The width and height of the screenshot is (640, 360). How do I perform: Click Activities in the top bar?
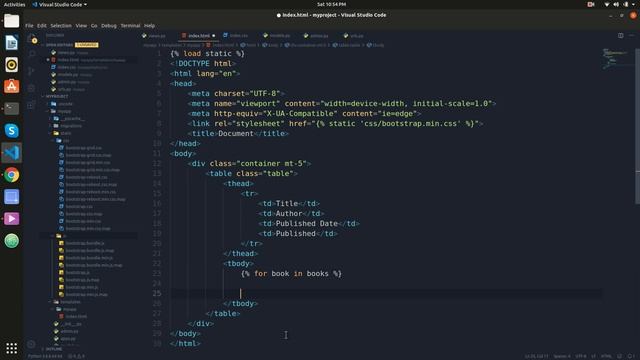tap(14, 4)
